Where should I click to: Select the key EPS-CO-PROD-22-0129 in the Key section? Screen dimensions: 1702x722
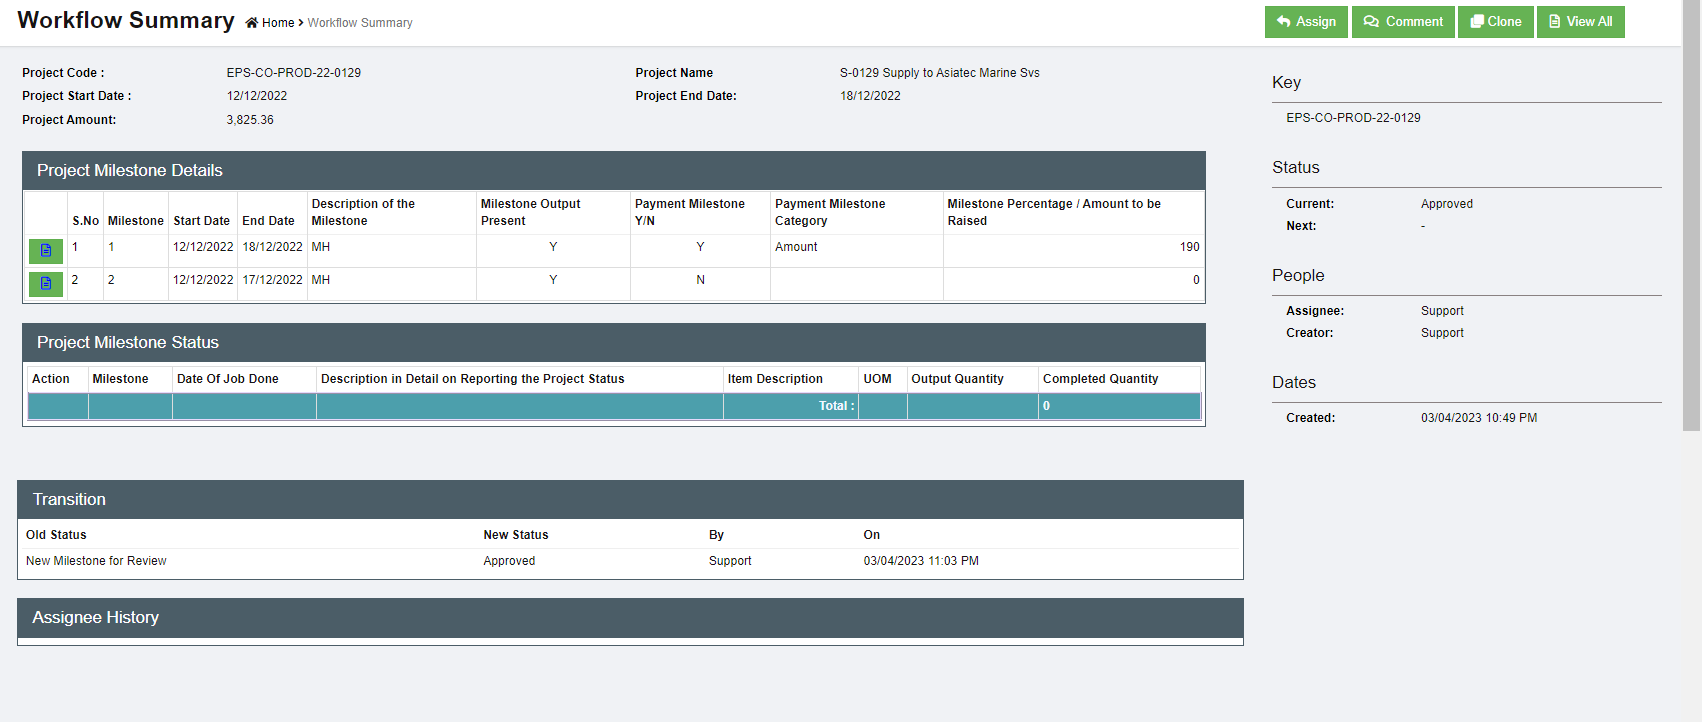pos(1353,118)
